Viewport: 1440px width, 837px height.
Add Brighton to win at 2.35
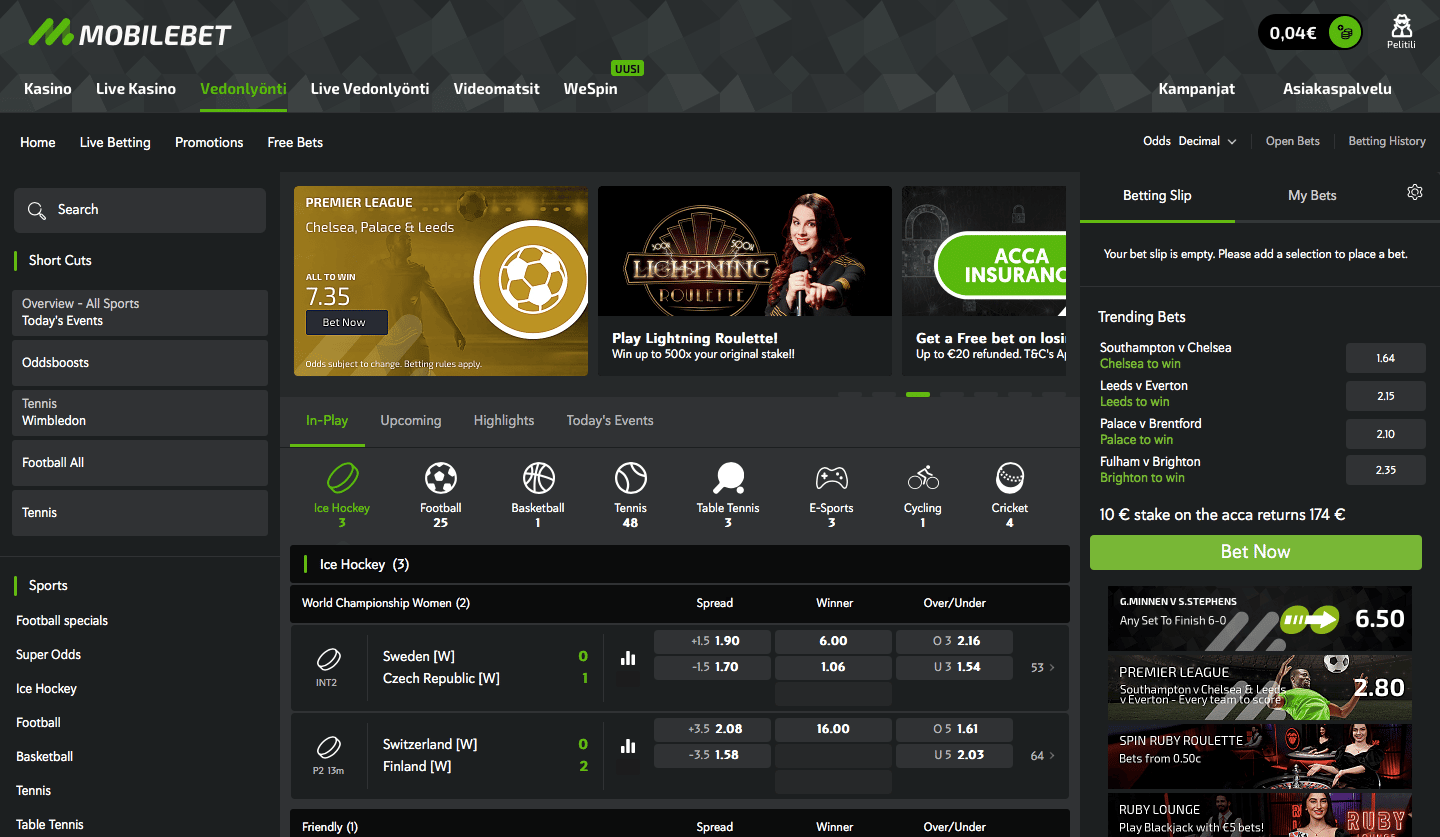pos(1384,470)
